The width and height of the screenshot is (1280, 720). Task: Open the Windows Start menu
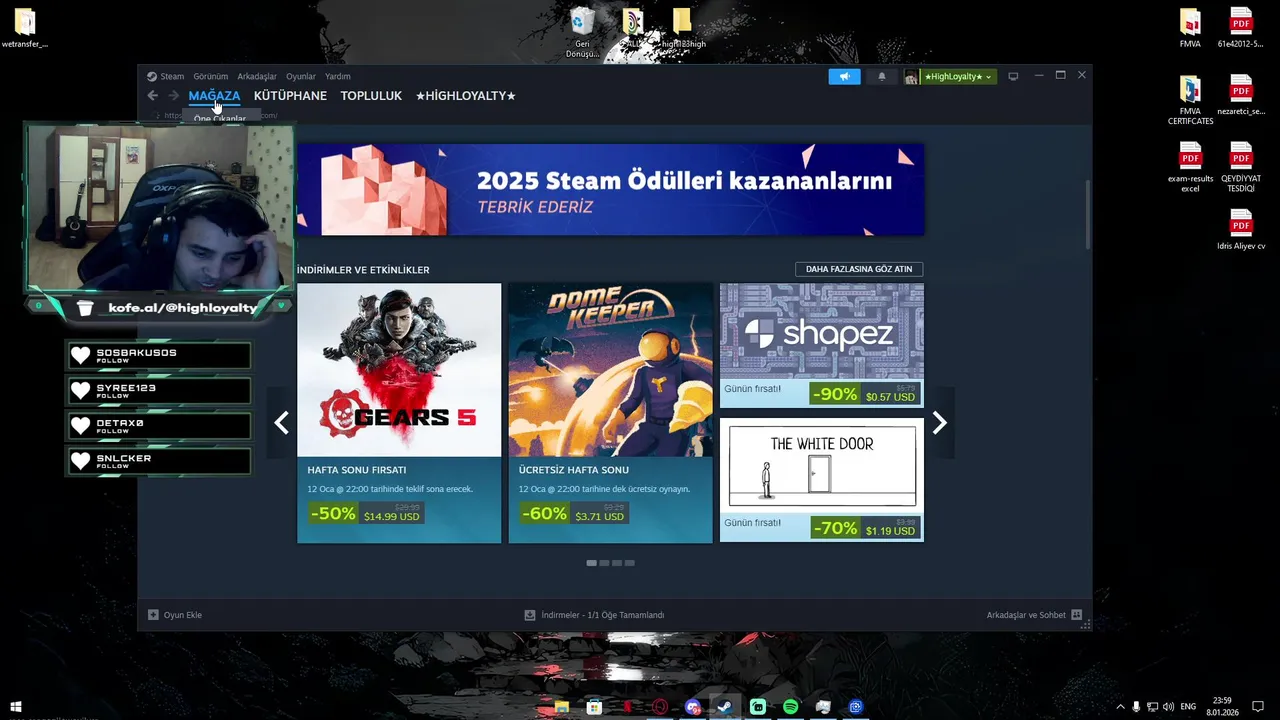point(16,707)
